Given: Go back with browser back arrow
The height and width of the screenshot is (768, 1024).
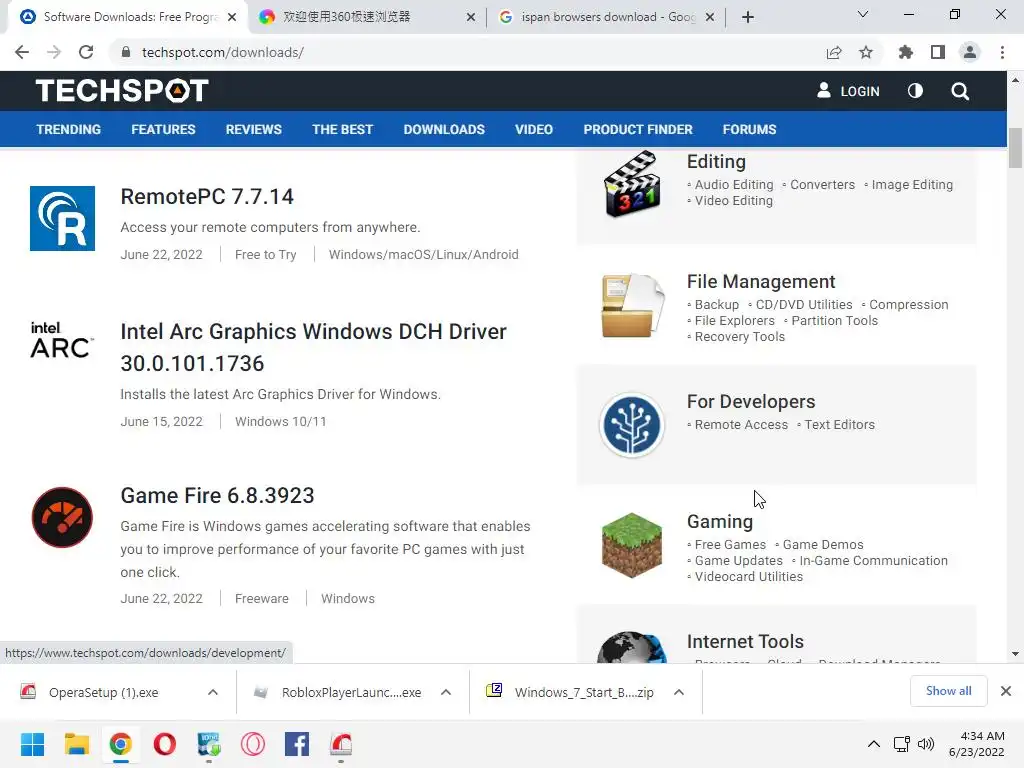Looking at the screenshot, I should coord(22,52).
